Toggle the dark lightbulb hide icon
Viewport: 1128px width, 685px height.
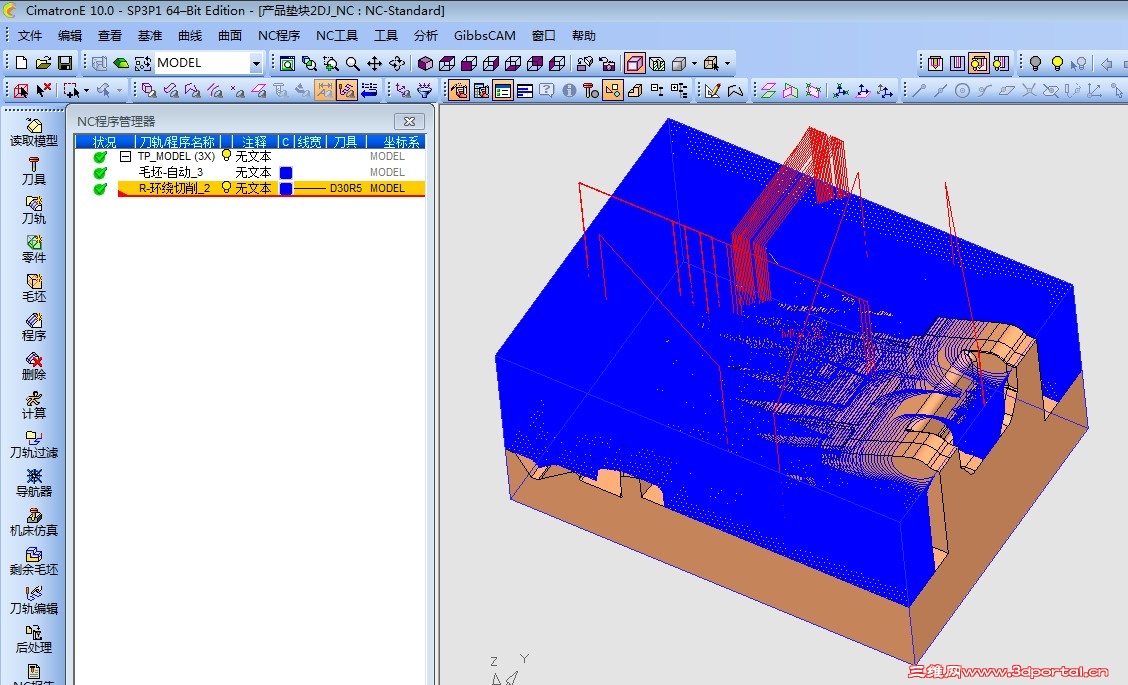[1035, 63]
